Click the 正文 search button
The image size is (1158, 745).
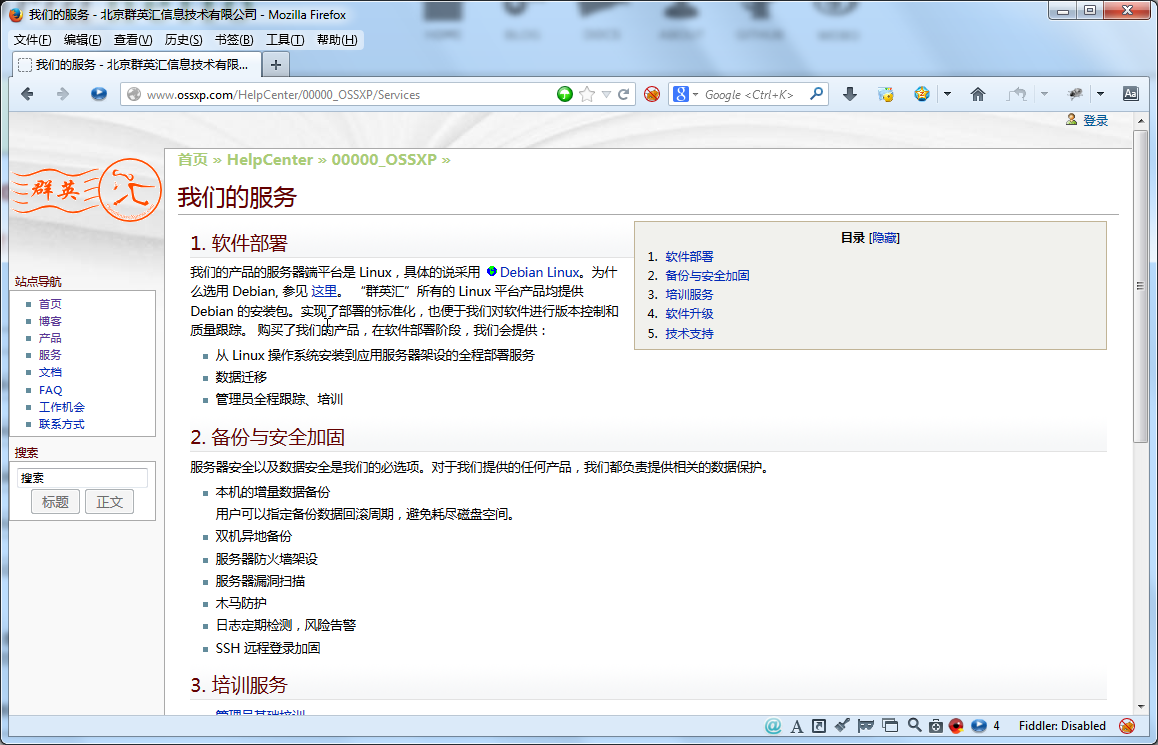click(109, 502)
